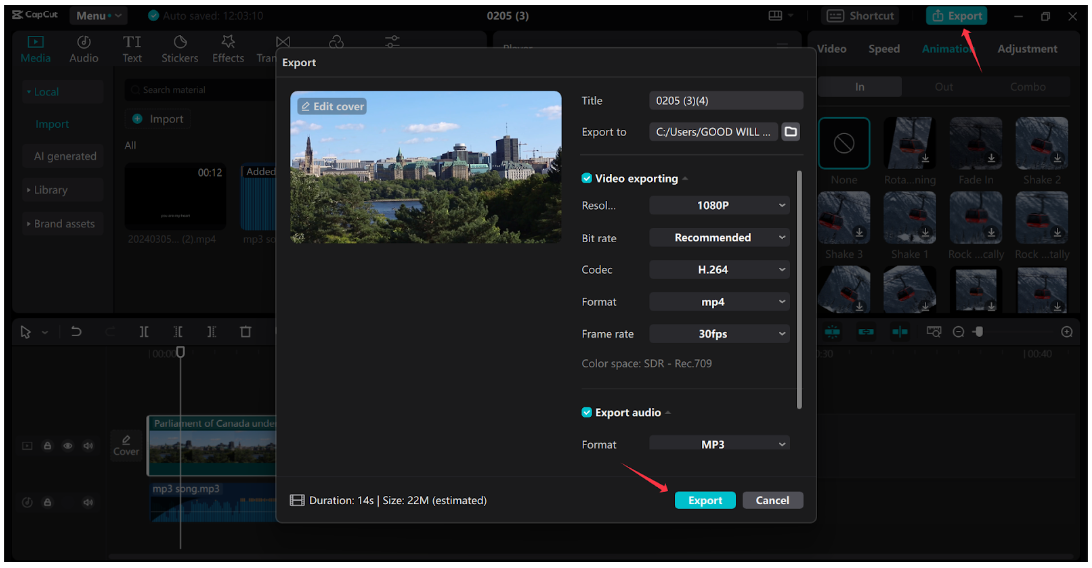Select the Shake 2 animation thumbnail
1092x568 pixels.
[x=1042, y=143]
